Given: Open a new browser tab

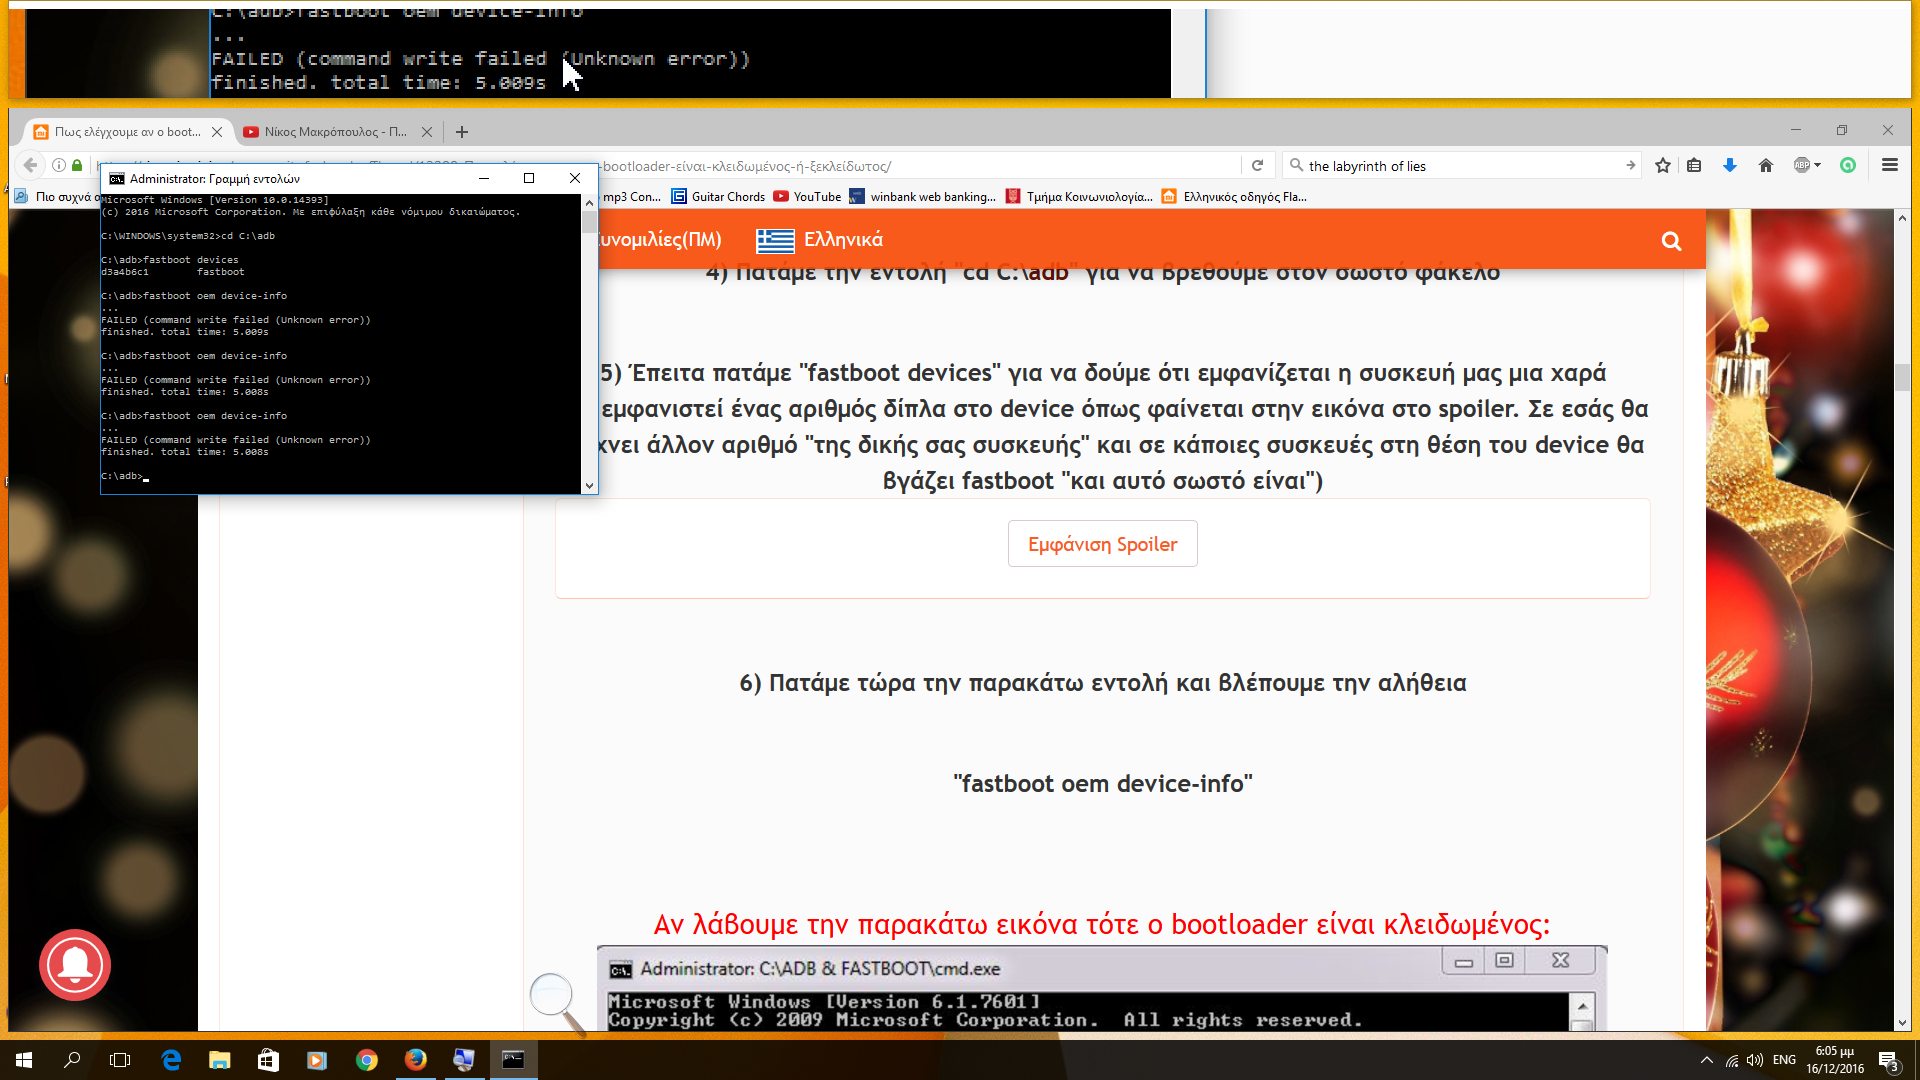Looking at the screenshot, I should (x=462, y=132).
